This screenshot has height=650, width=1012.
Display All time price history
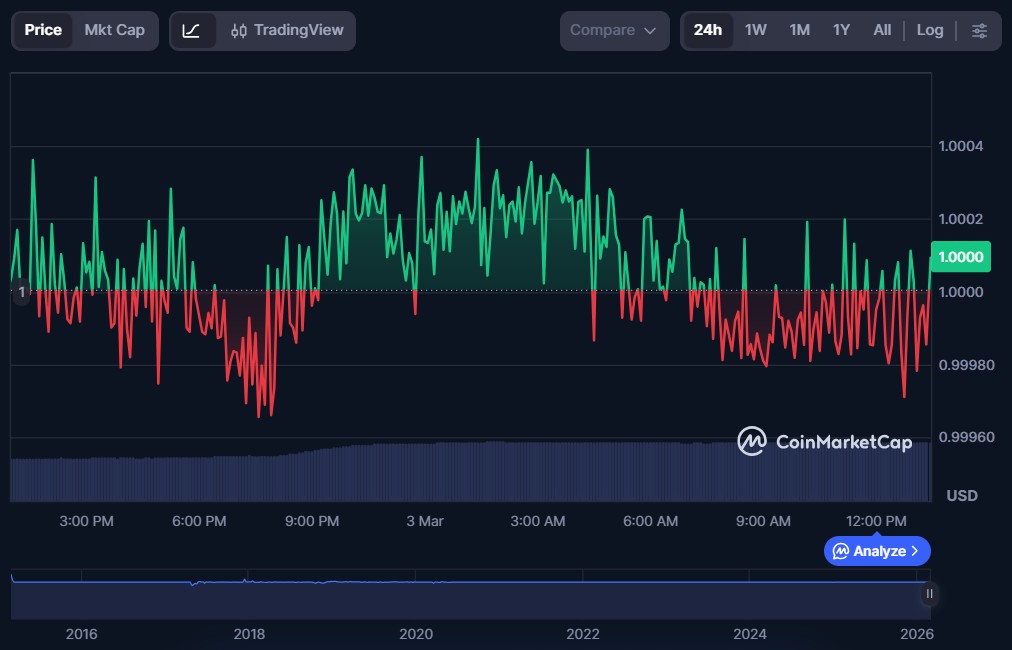(881, 30)
